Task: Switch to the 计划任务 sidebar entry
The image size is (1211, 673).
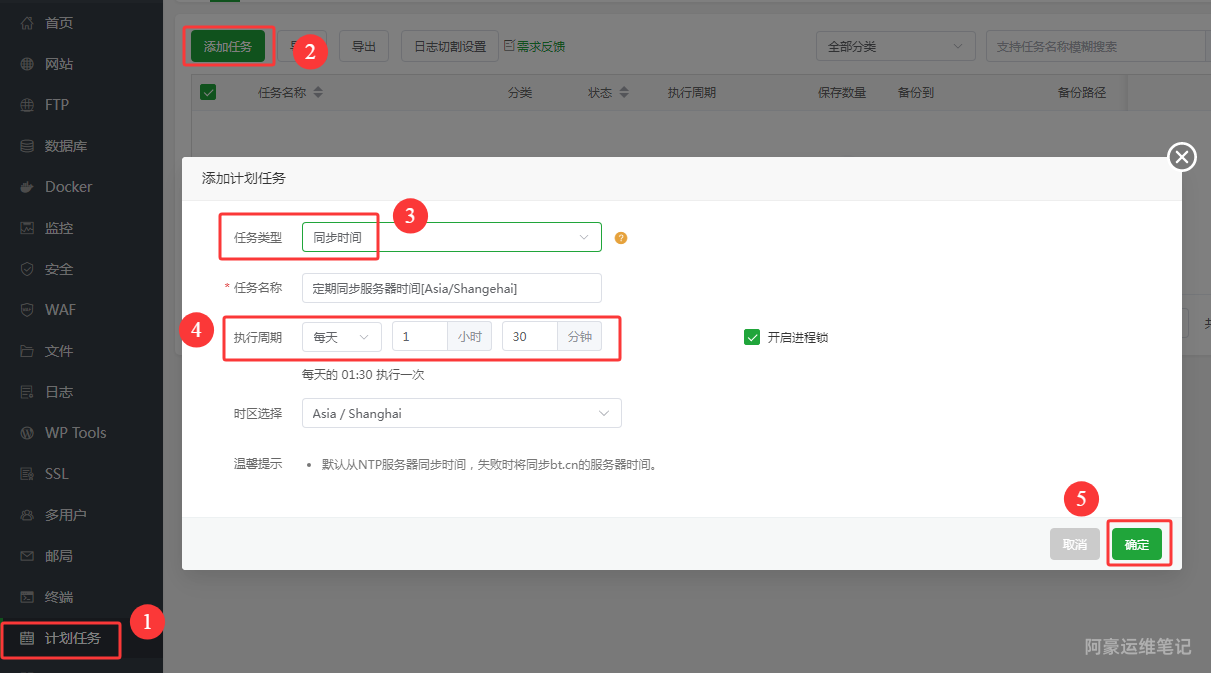Action: (60, 637)
